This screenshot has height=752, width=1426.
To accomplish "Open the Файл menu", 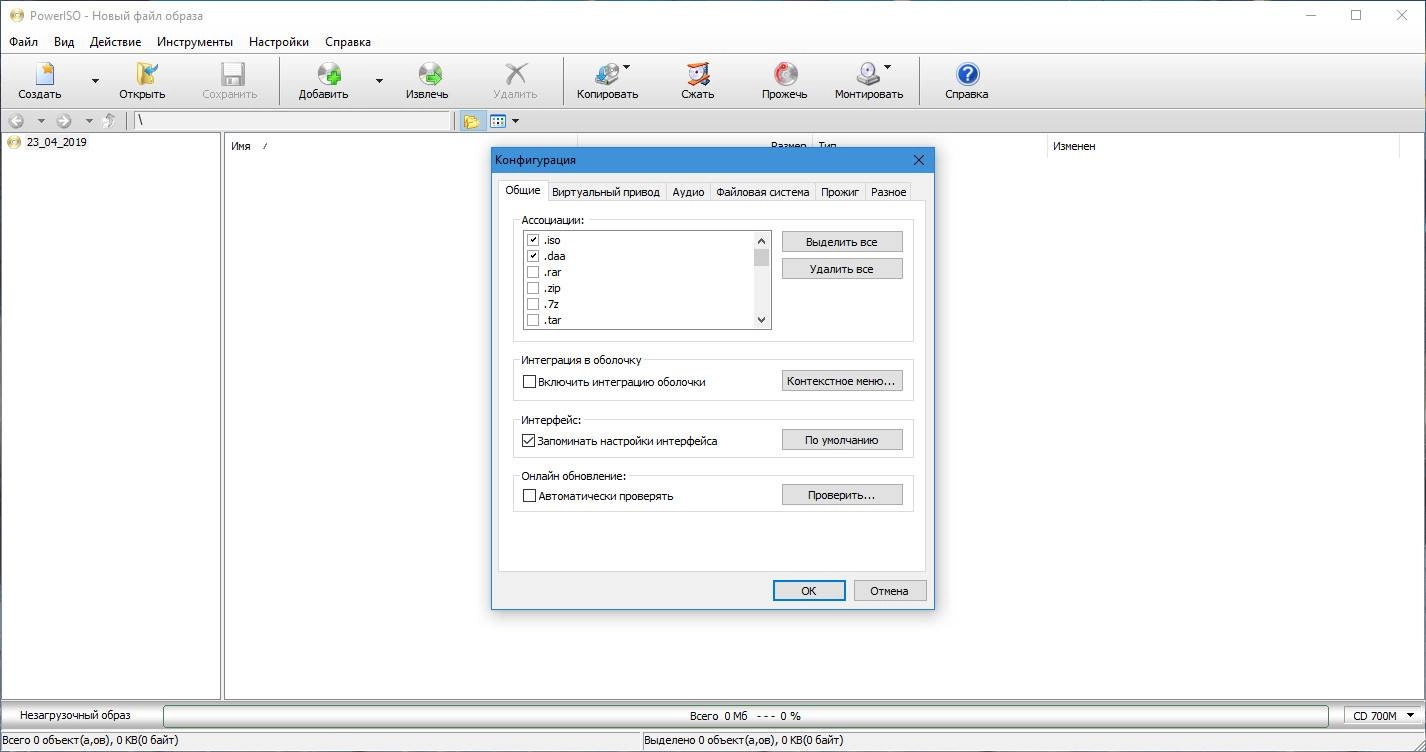I will [x=23, y=42].
